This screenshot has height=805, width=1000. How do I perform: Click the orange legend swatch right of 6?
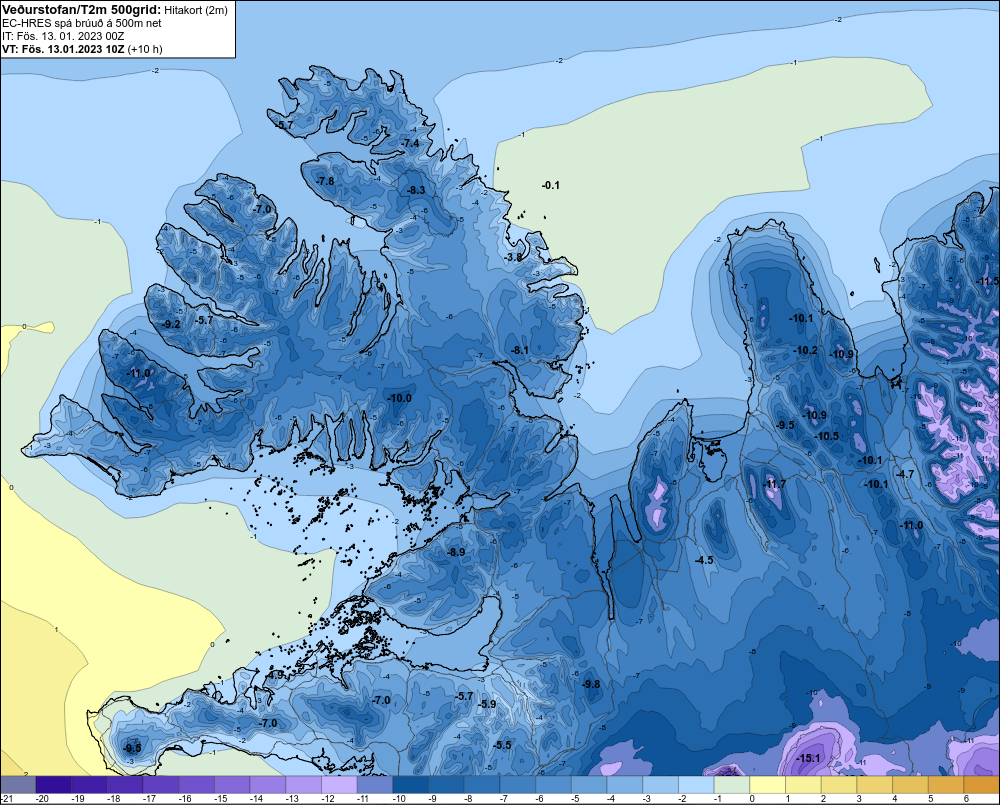[x=982, y=785]
